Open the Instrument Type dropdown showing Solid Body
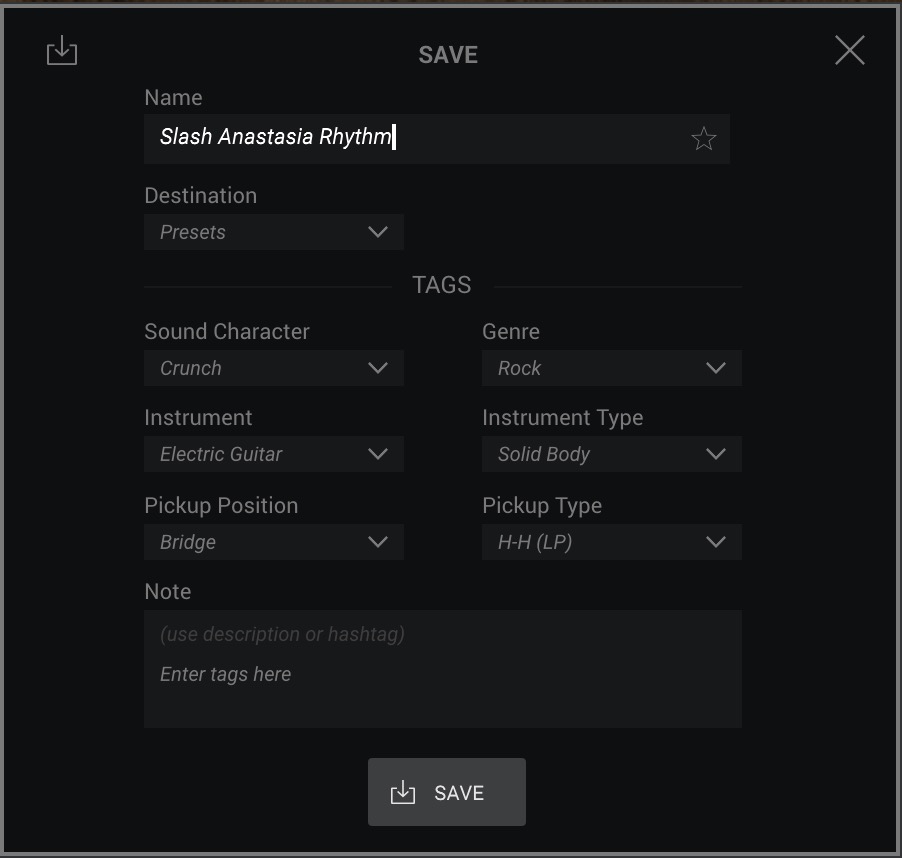Viewport: 902px width, 858px height. 611,454
